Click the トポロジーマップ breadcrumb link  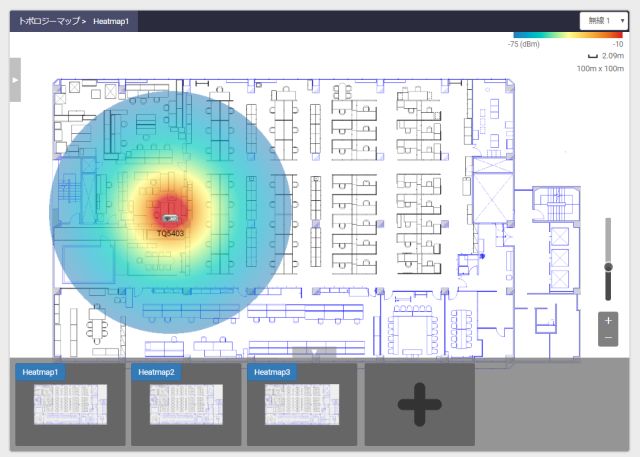(49, 21)
